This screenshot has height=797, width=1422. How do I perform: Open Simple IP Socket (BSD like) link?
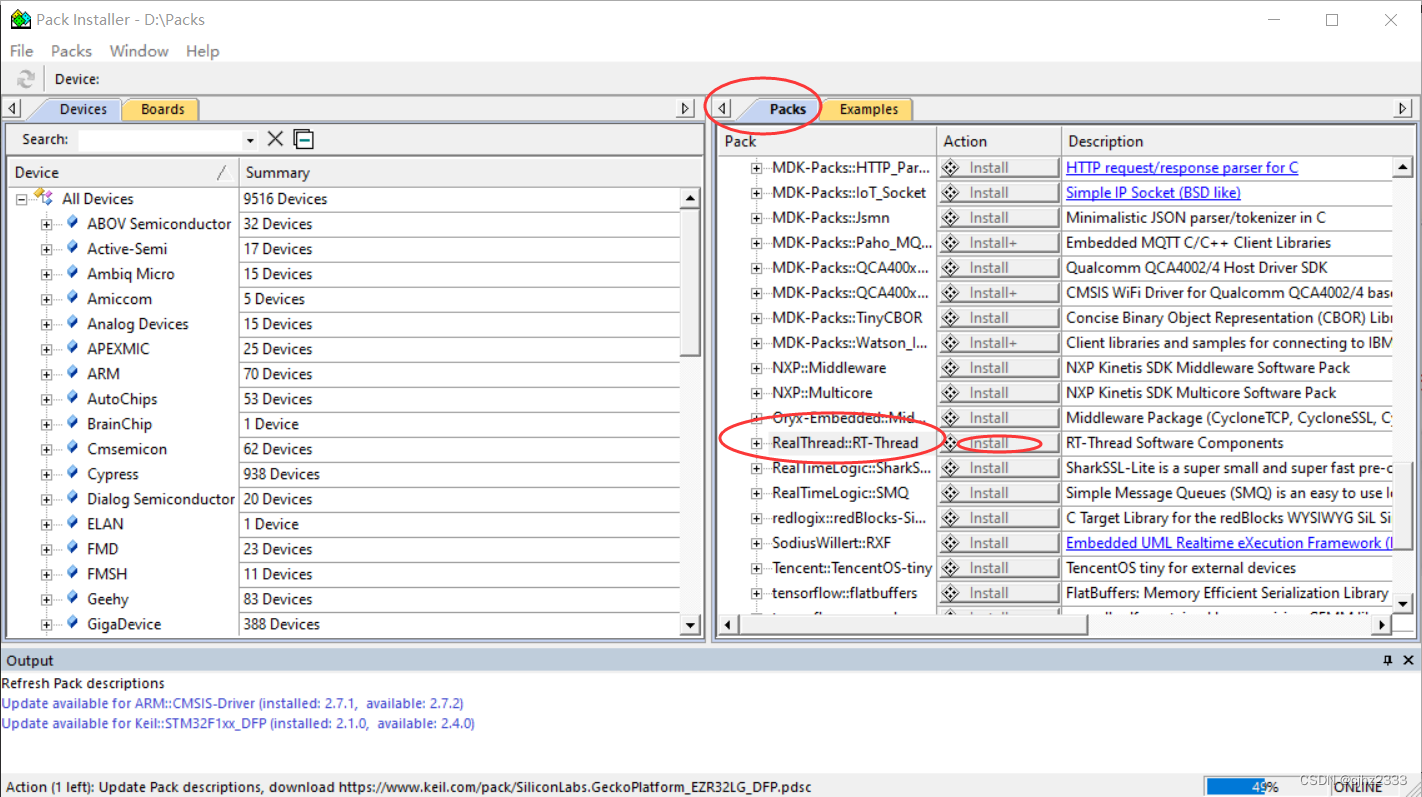pyautogui.click(x=1153, y=193)
